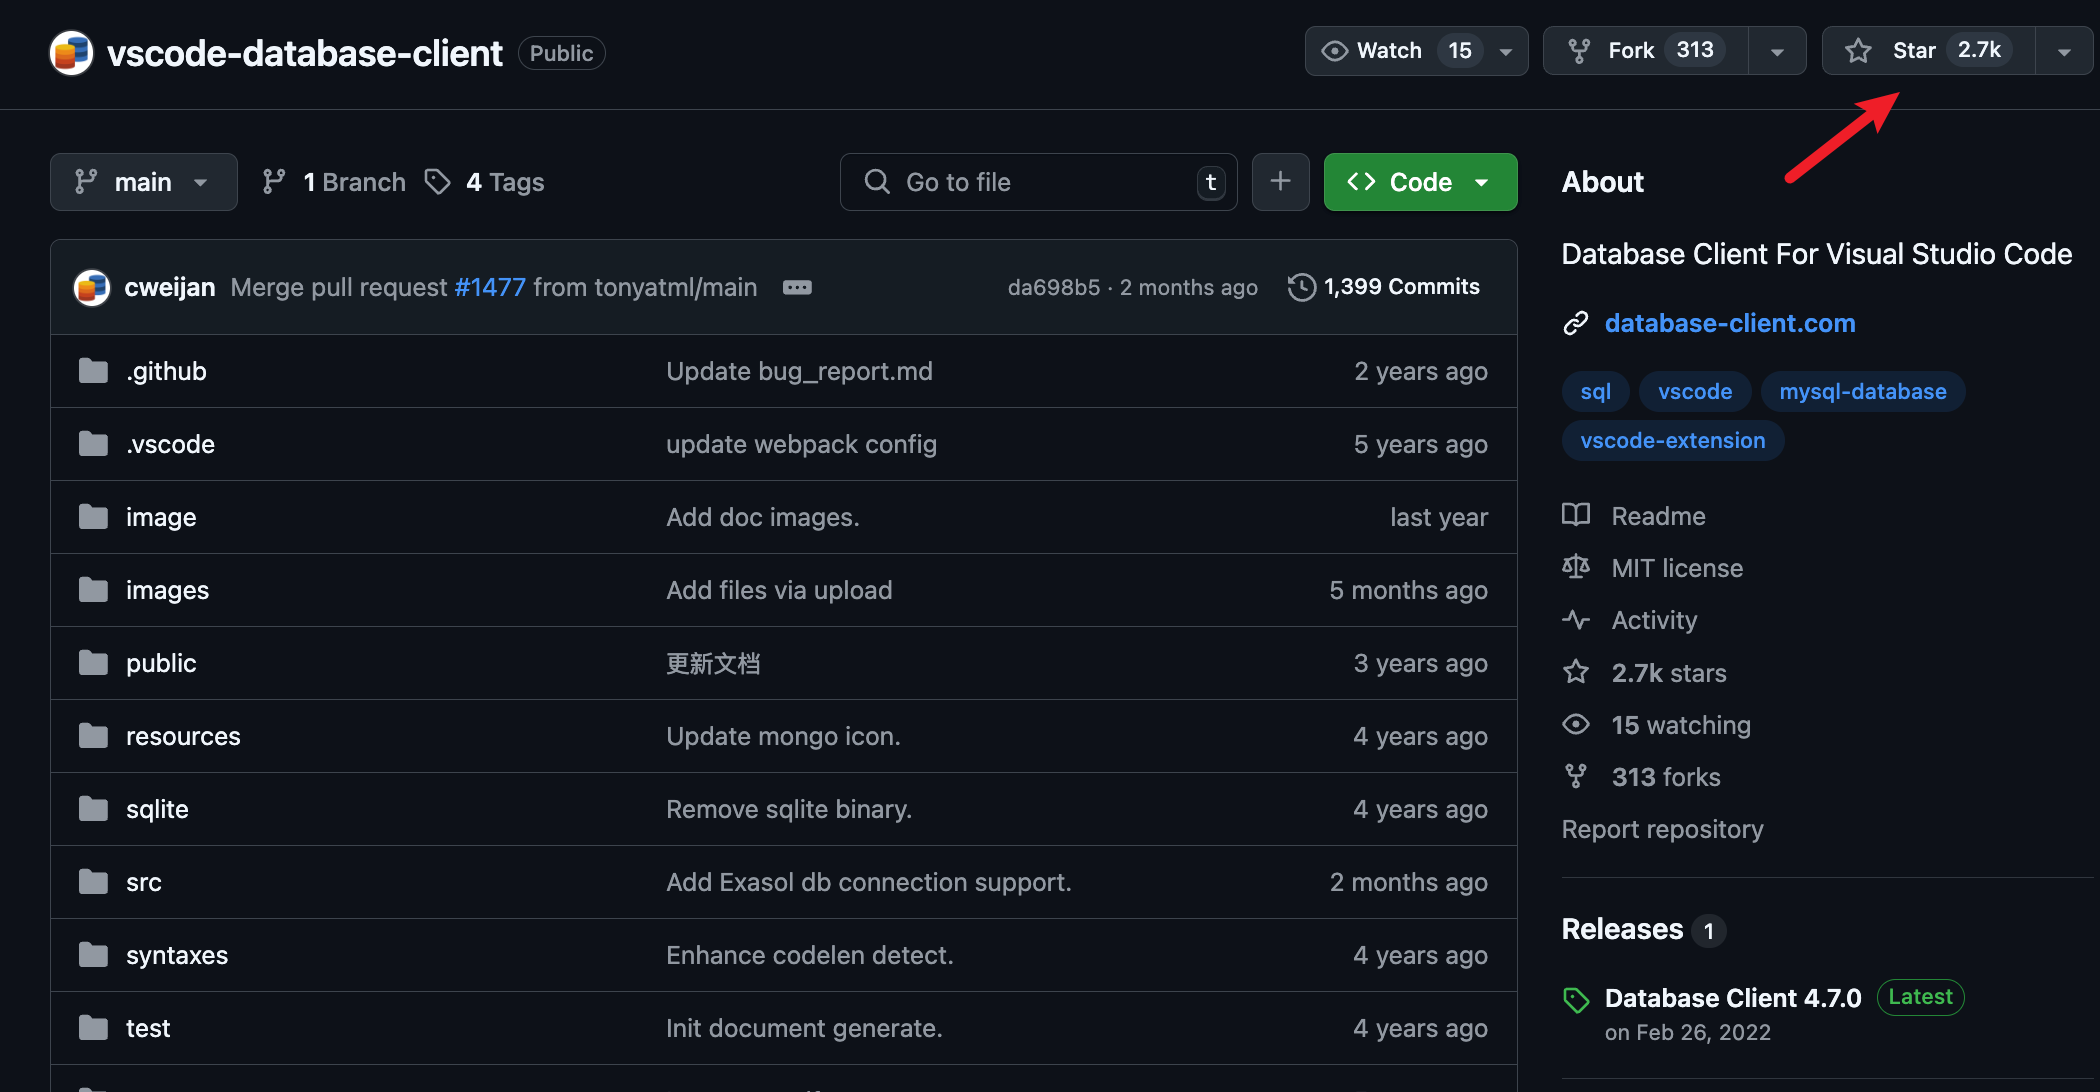
Task: Open the MIT license link
Action: click(x=1677, y=568)
